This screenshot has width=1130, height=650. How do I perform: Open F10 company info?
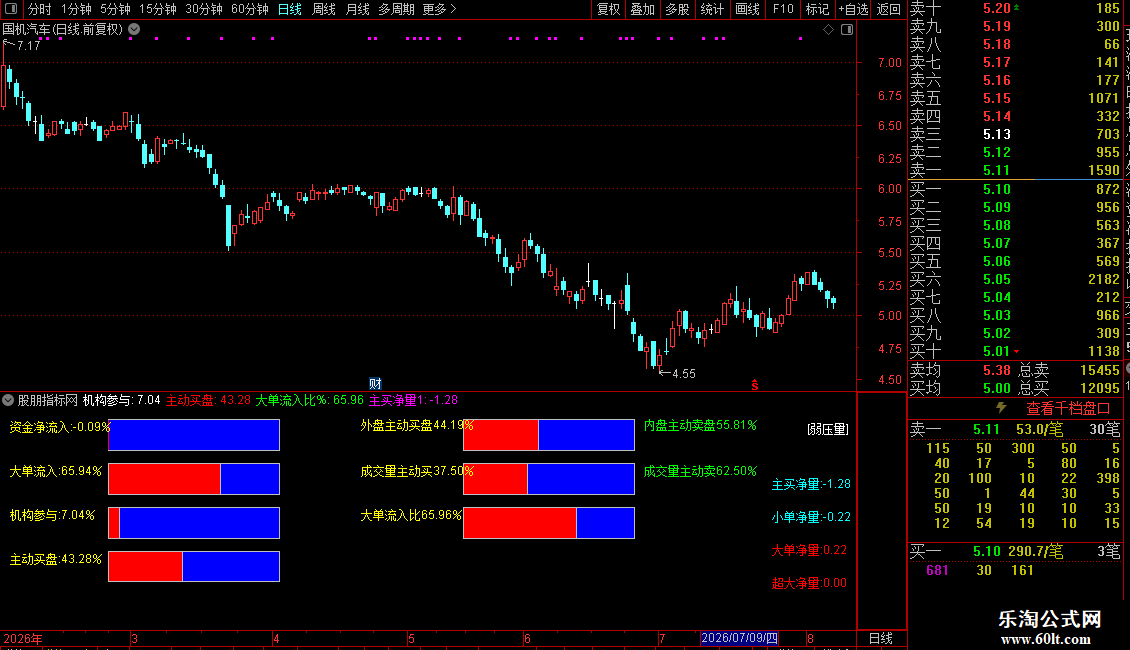click(783, 9)
